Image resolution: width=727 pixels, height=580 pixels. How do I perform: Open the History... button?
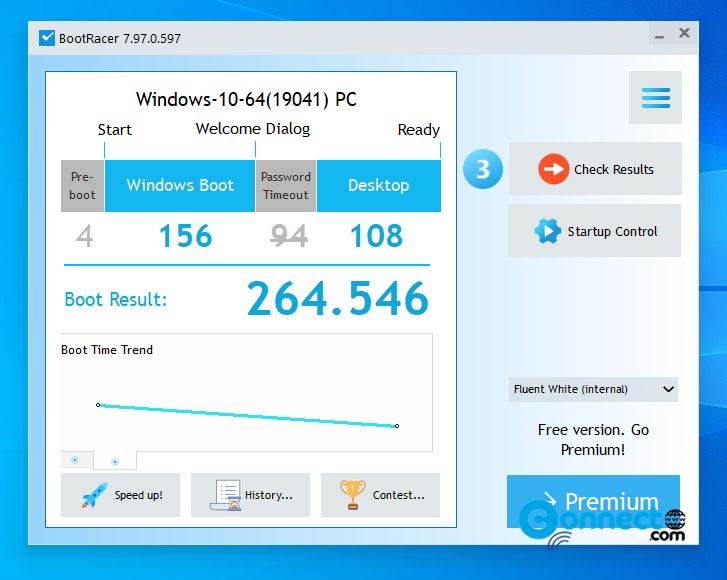[250, 495]
